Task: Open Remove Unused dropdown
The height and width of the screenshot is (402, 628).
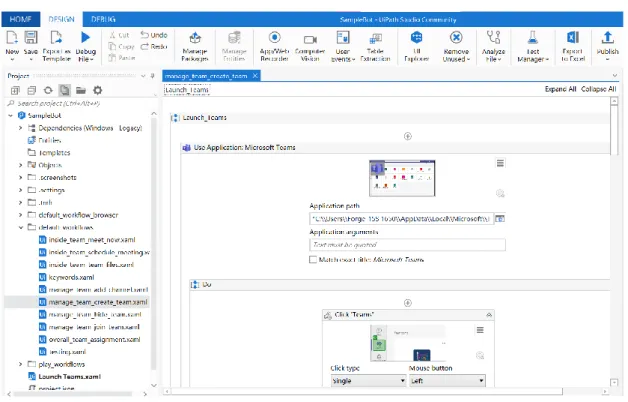Action: pos(456,46)
